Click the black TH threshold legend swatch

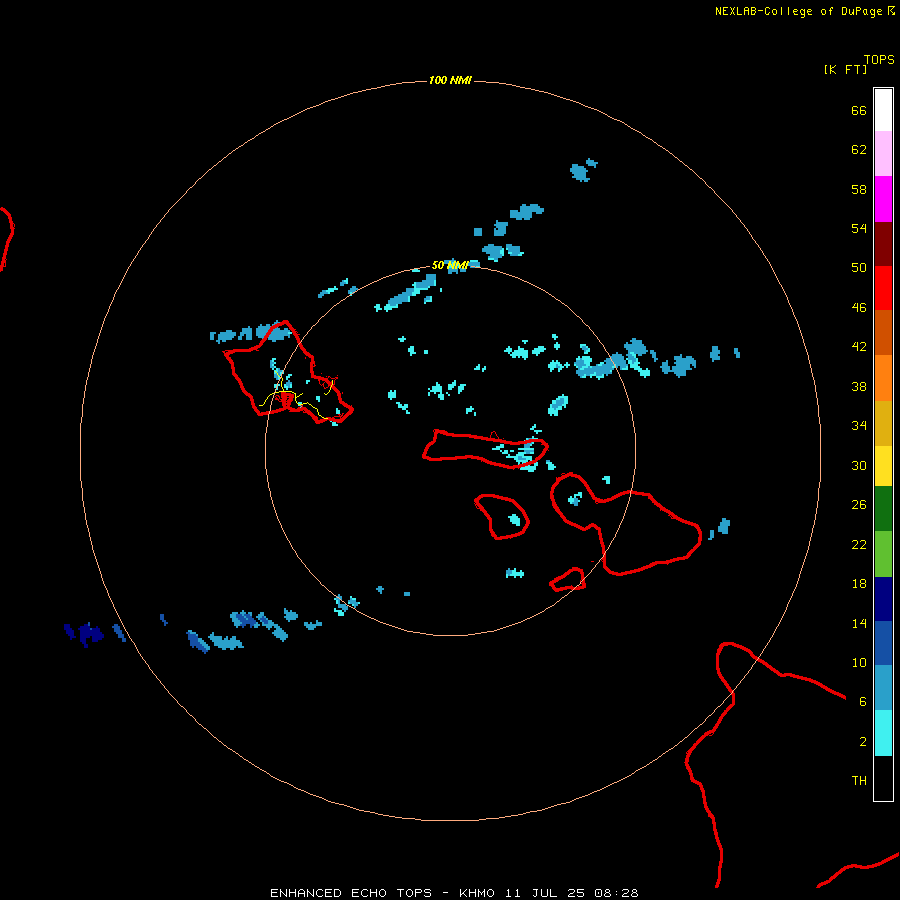click(883, 778)
